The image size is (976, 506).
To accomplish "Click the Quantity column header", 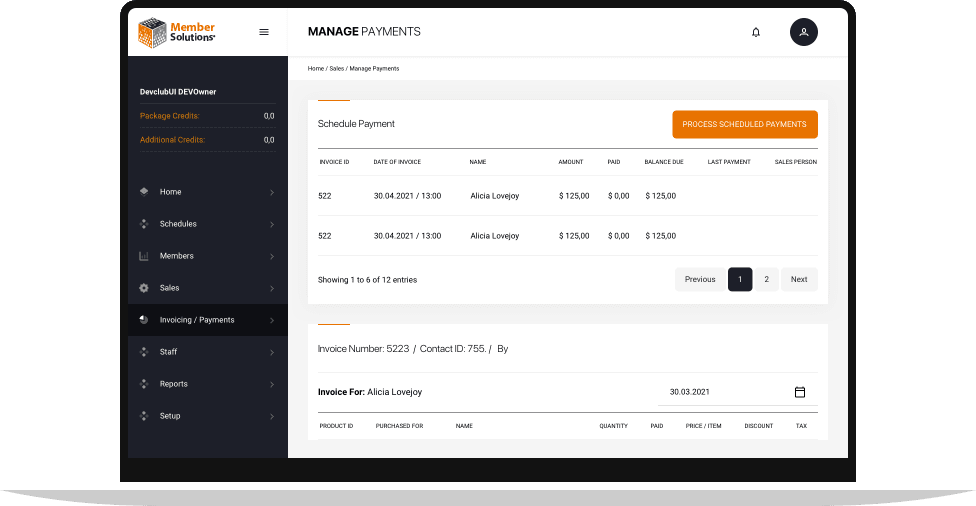I will (x=614, y=426).
